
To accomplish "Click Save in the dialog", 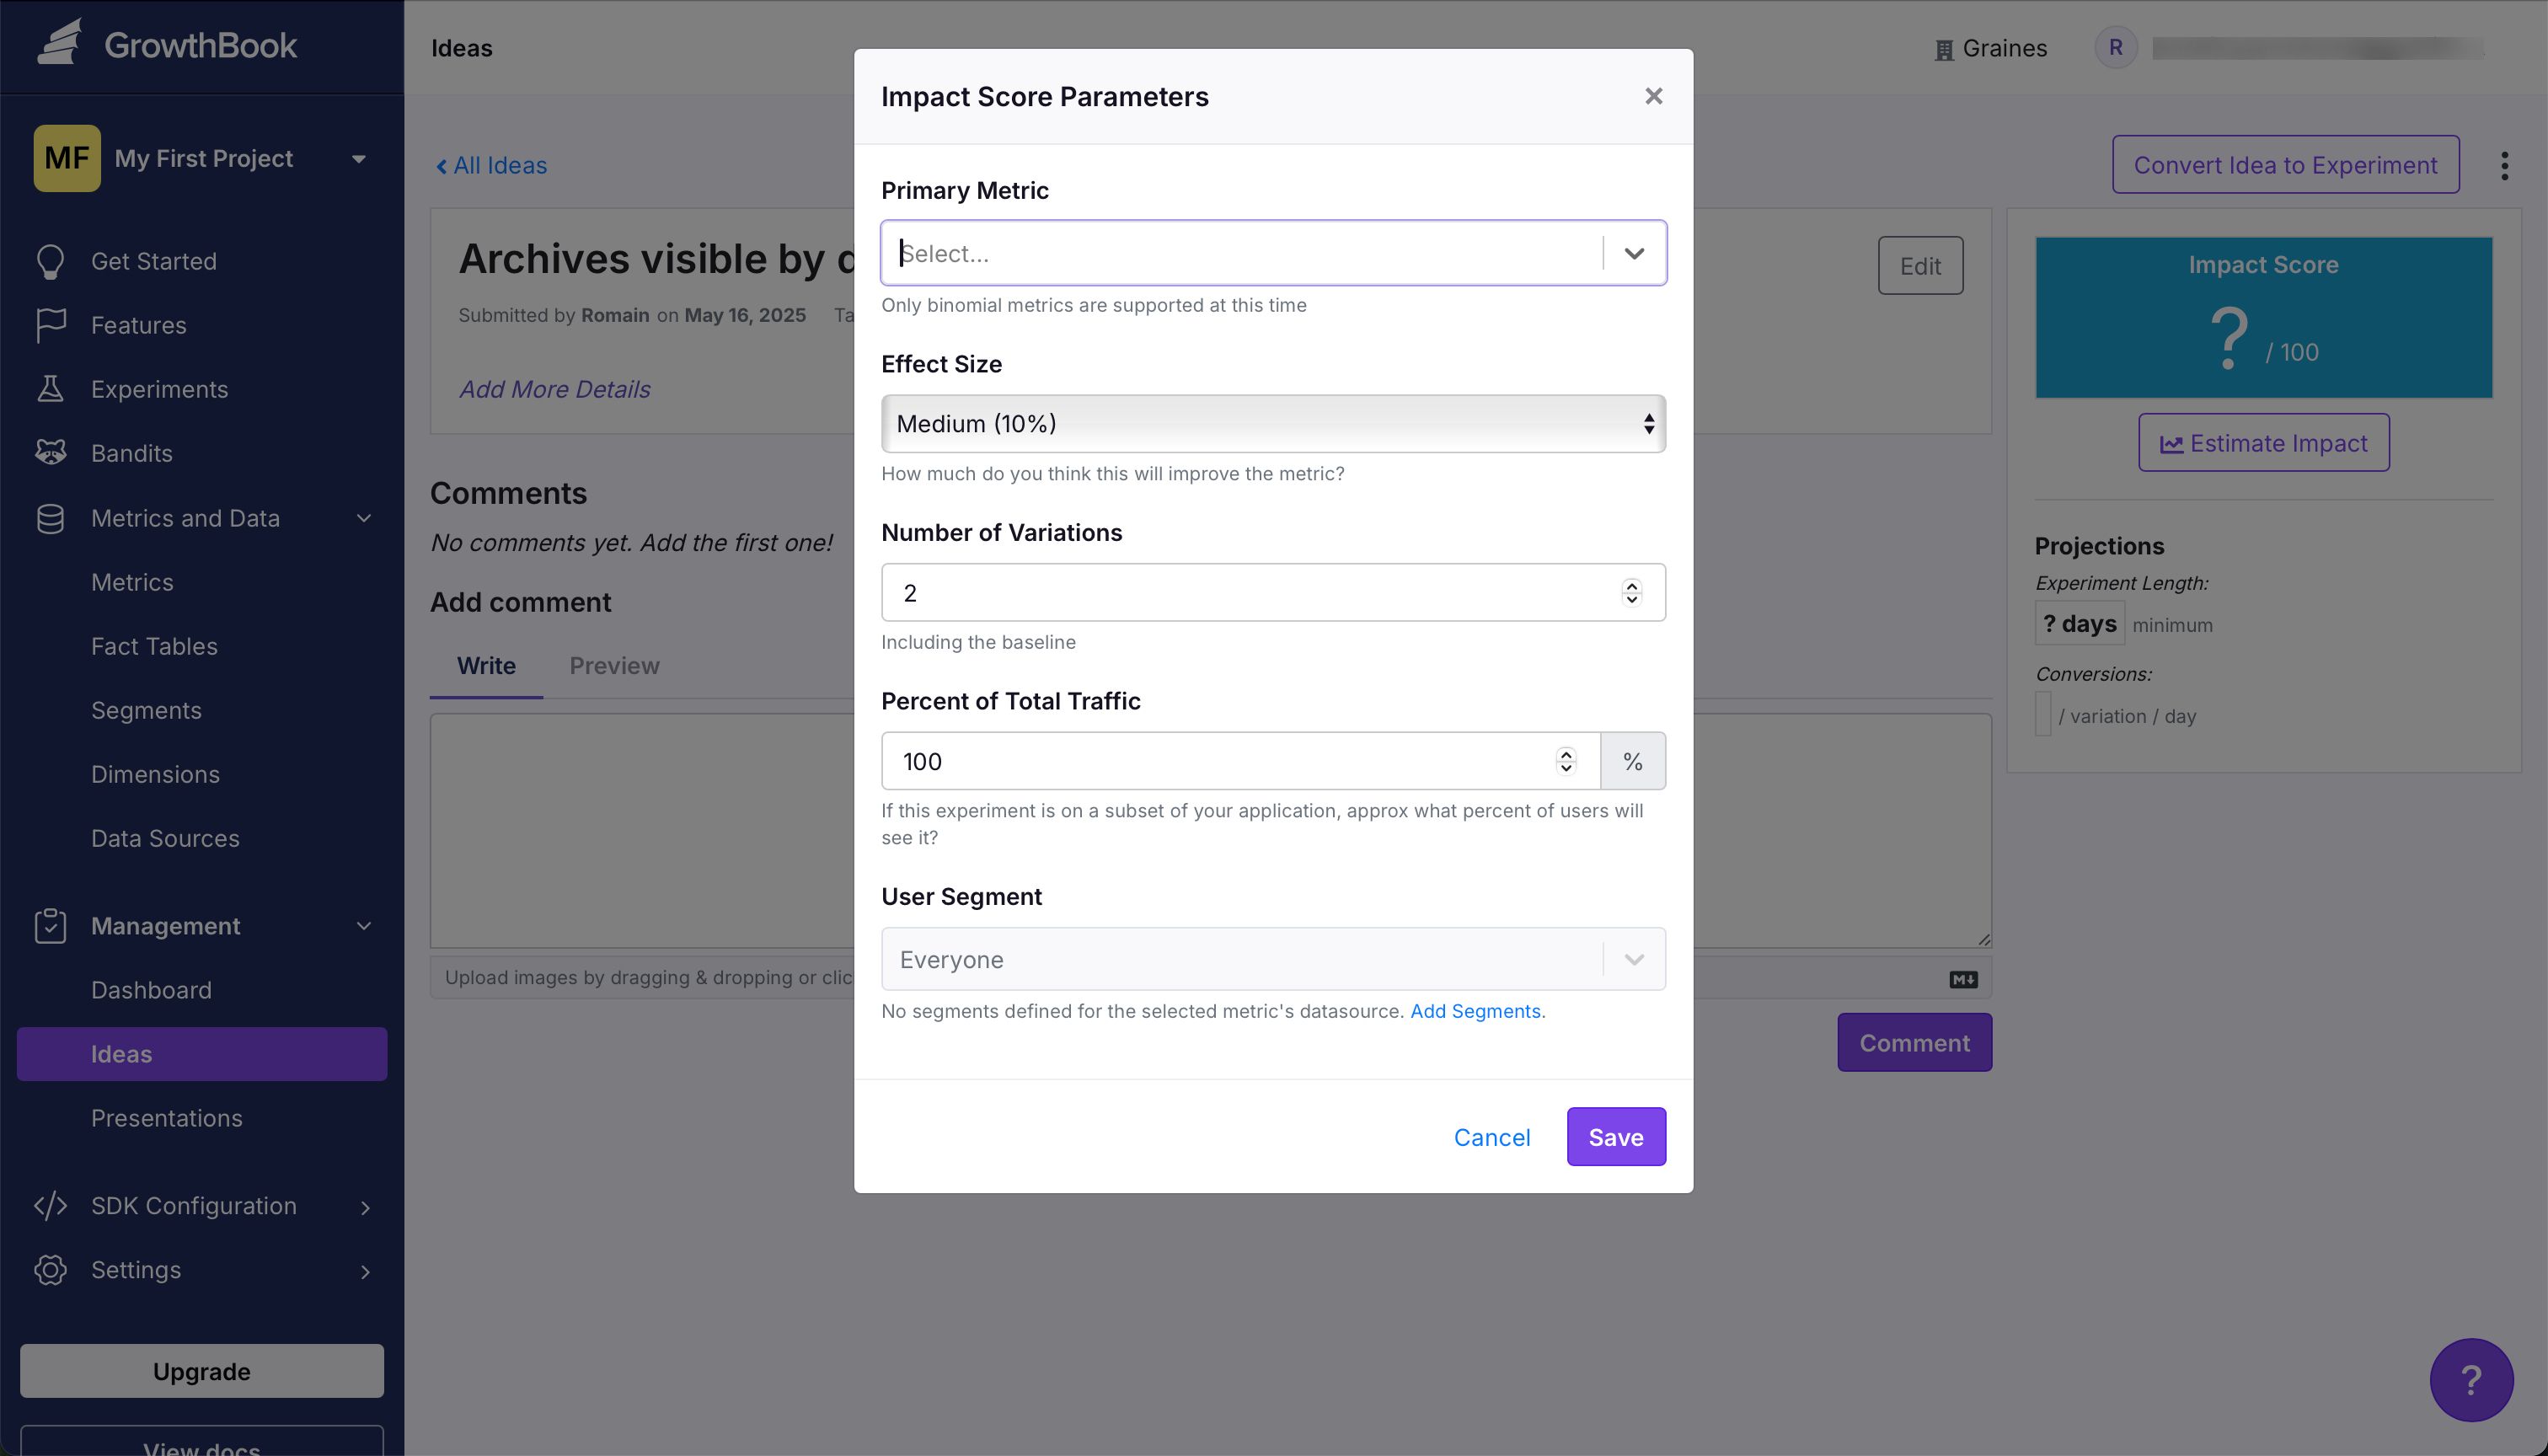I will coord(1616,1137).
